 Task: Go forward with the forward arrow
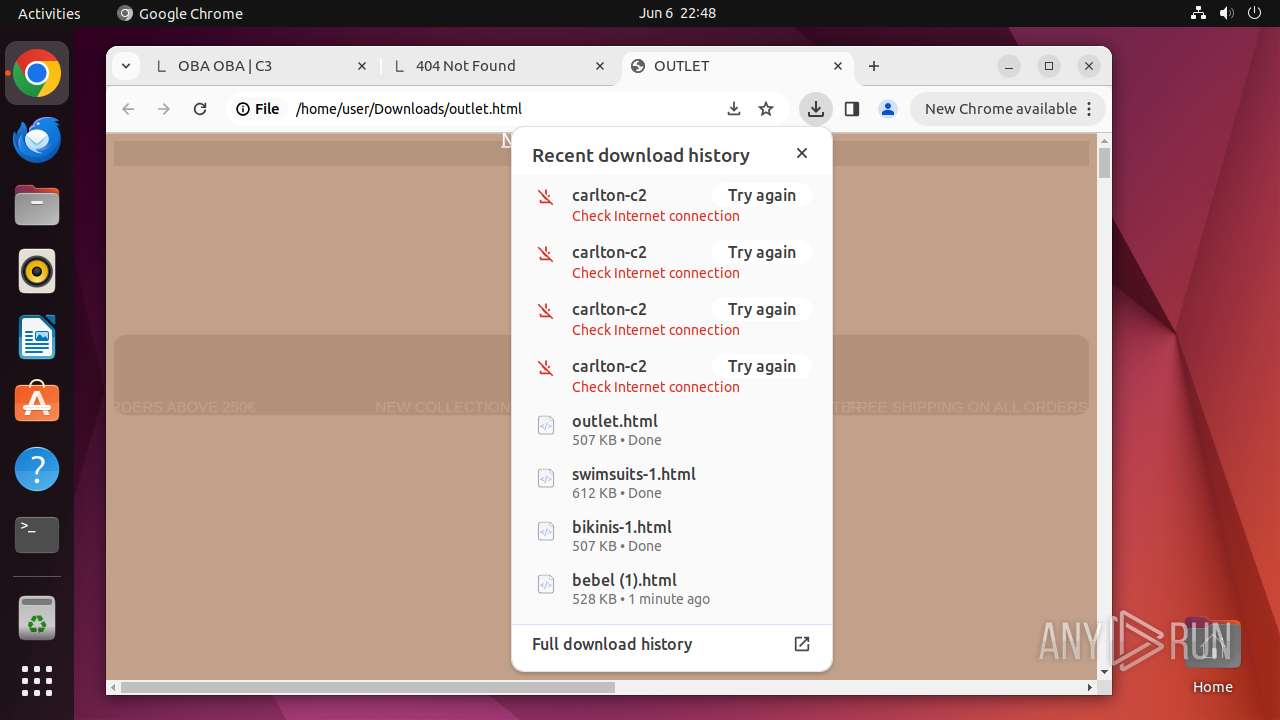[164, 109]
